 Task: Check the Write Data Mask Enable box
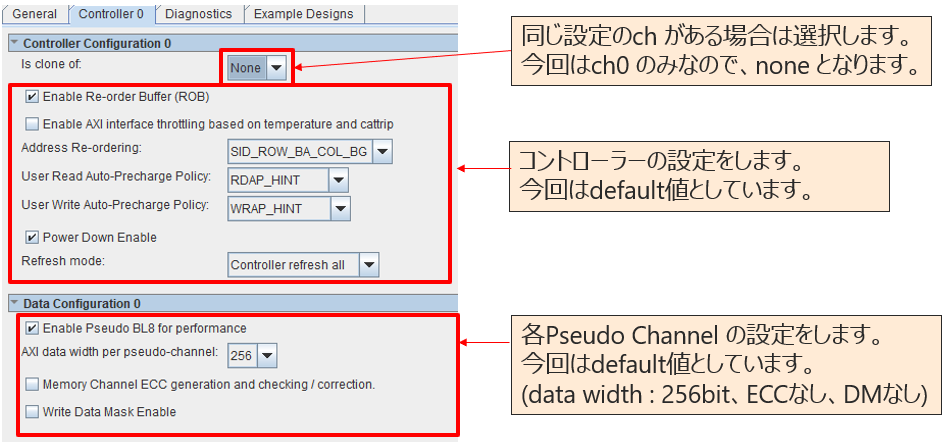point(34,411)
